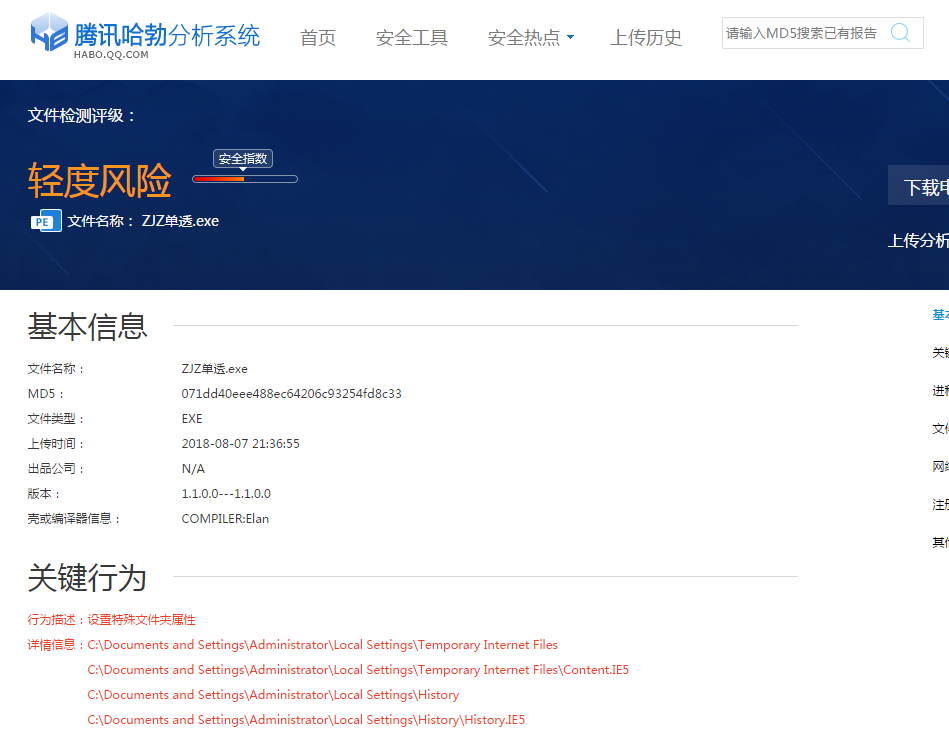Click the 文件检测评级 label

click(x=80, y=115)
